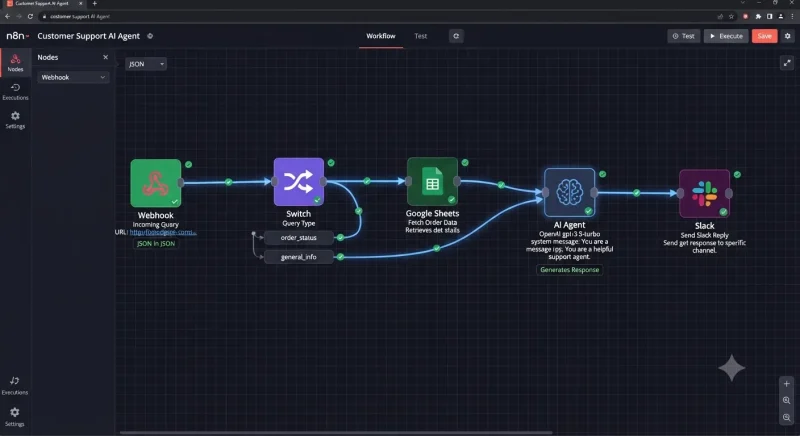
Task: Click Webhook node's status checkmark badge
Action: [x=189, y=164]
